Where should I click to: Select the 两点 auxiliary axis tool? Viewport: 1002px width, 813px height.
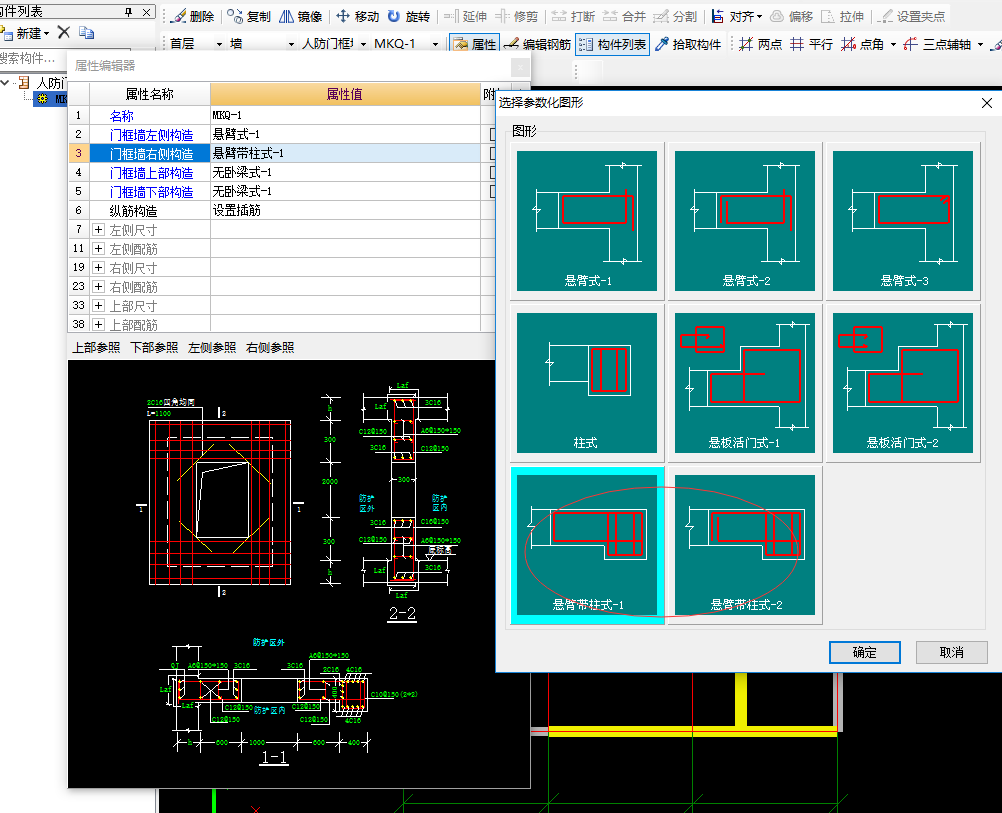(760, 44)
